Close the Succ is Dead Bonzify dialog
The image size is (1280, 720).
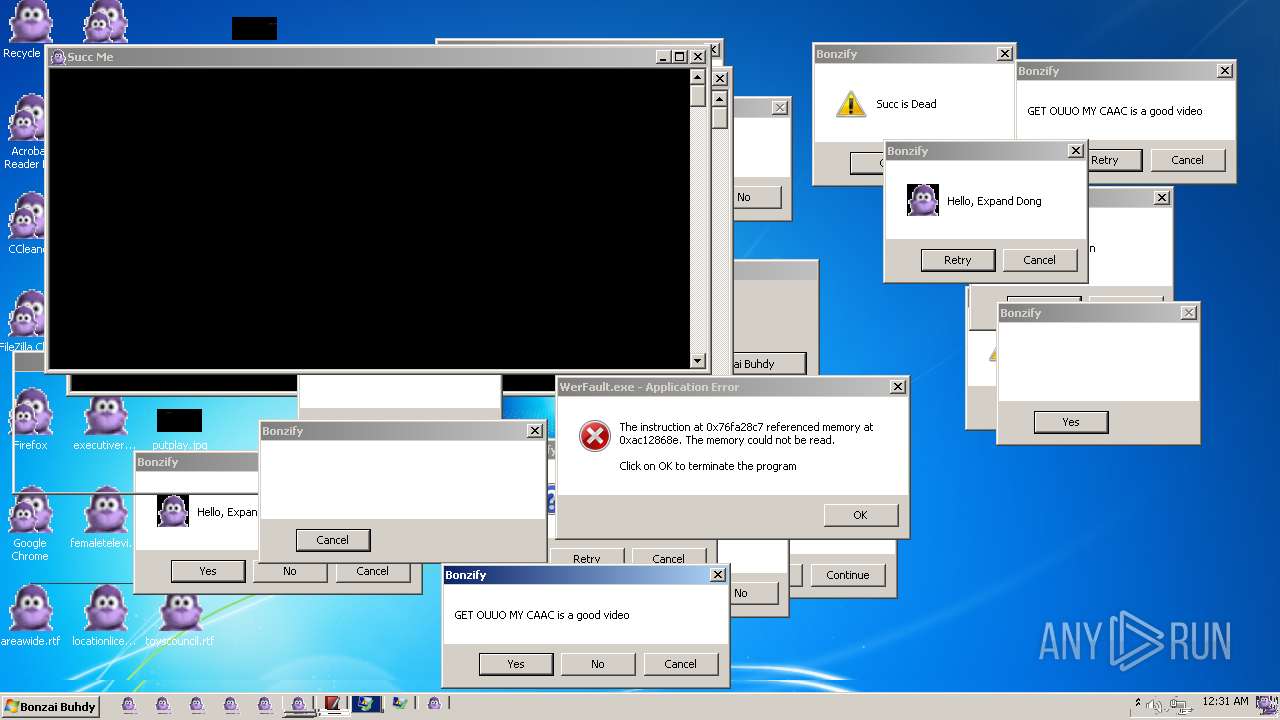coord(1005,54)
